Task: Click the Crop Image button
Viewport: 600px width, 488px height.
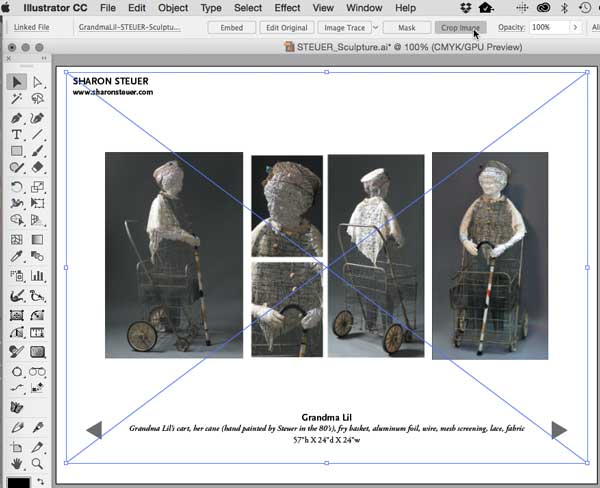Action: 460,28
